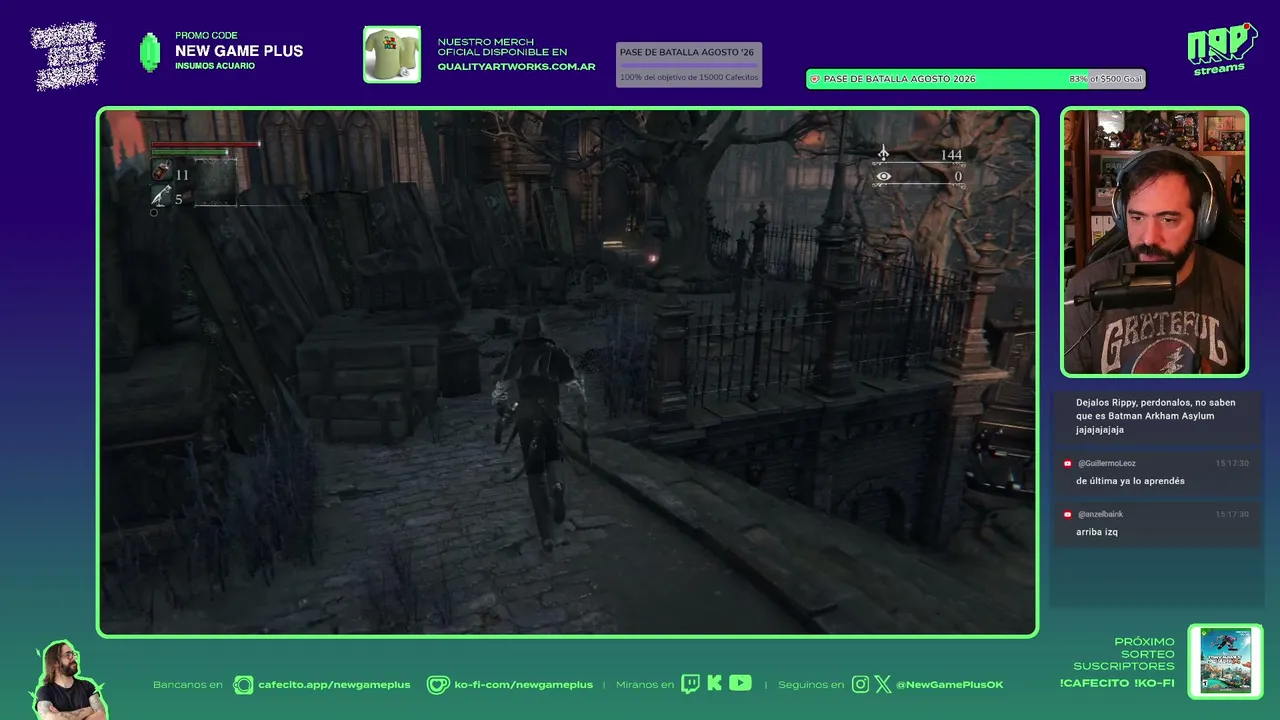Click the "PROMO CODE" label
The height and width of the screenshot is (720, 1280).
click(x=206, y=36)
